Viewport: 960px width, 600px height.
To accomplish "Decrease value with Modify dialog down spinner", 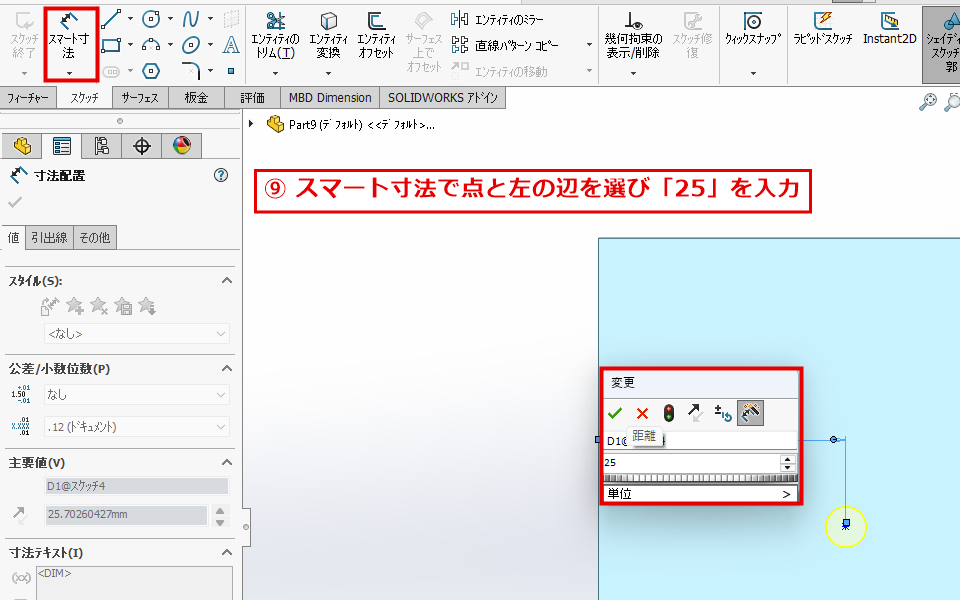I will pos(788,467).
